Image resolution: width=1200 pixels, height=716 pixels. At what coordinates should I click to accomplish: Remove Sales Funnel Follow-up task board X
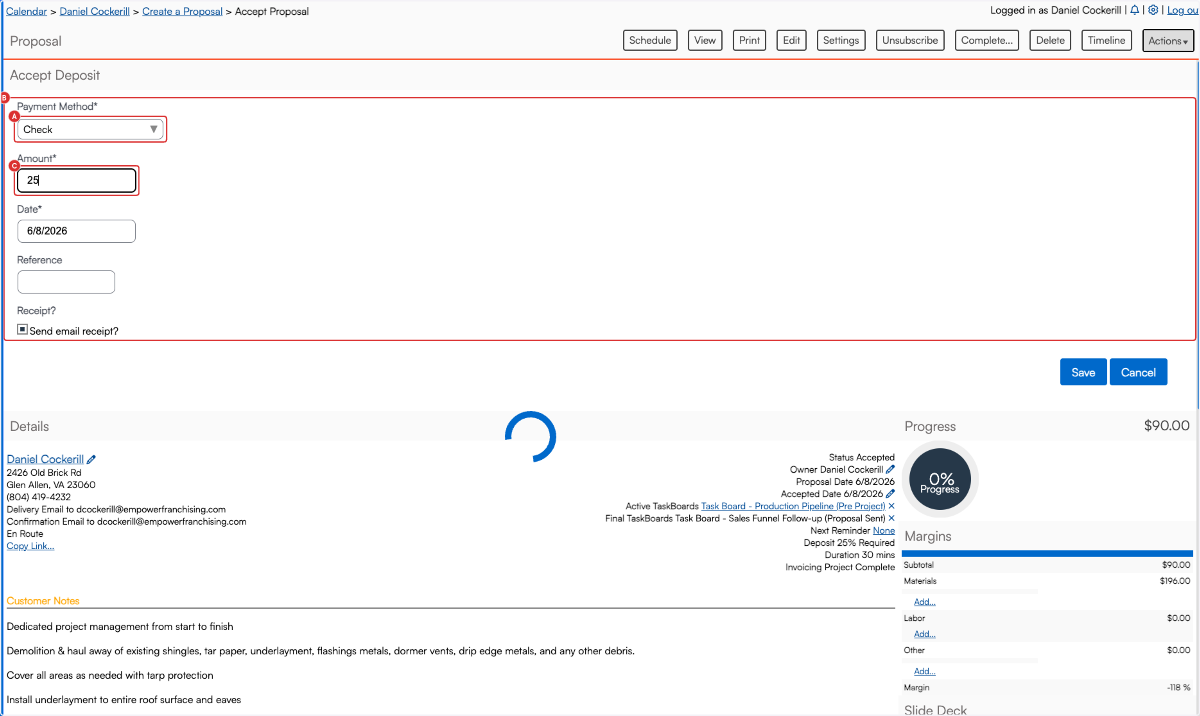pos(891,518)
